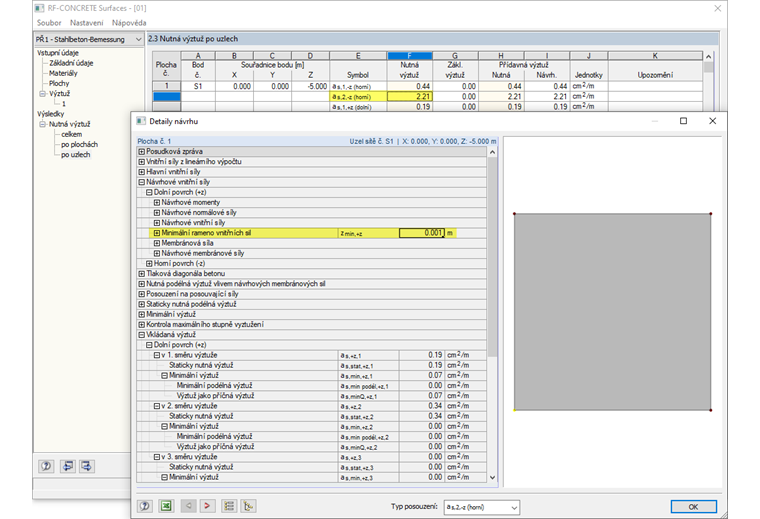Expand Návrhové momenty node
Image resolution: width=760 pixels, height=519 pixels.
click(157, 203)
